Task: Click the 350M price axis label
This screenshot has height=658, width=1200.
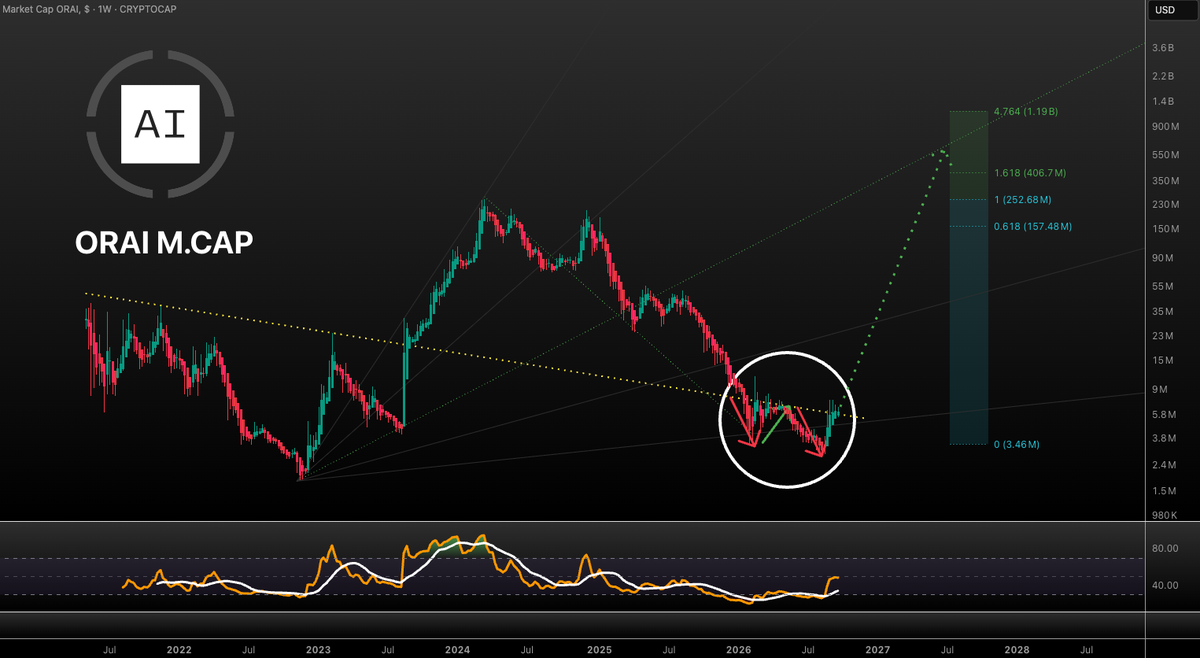Action: 1165,181
